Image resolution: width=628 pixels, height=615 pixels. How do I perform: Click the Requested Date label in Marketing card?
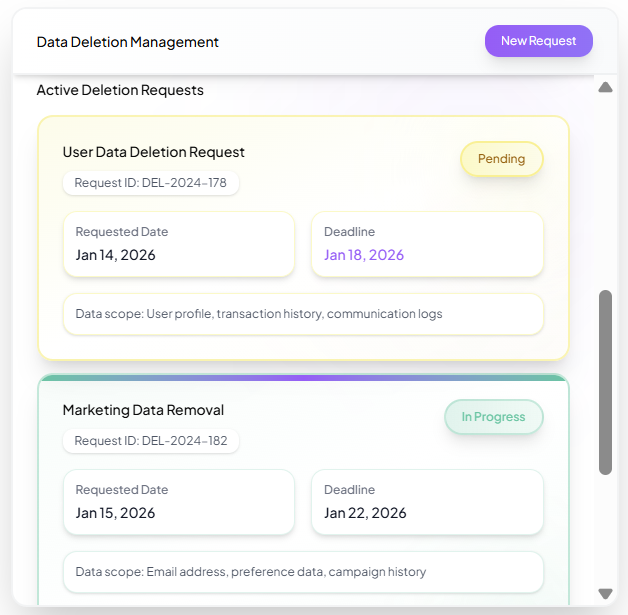[122, 490]
